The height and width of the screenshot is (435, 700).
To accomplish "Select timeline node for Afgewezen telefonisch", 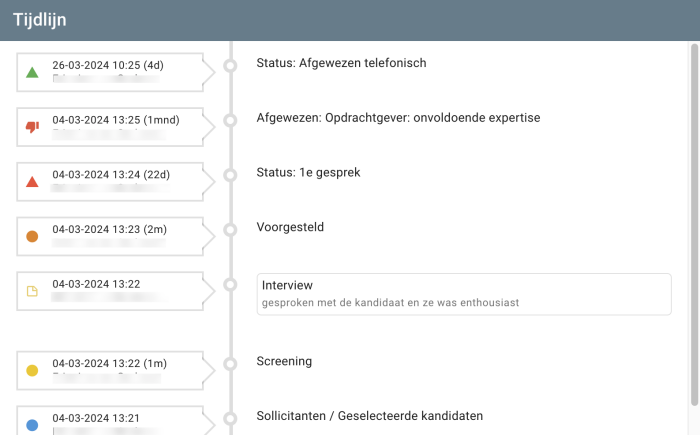I will (x=230, y=65).
